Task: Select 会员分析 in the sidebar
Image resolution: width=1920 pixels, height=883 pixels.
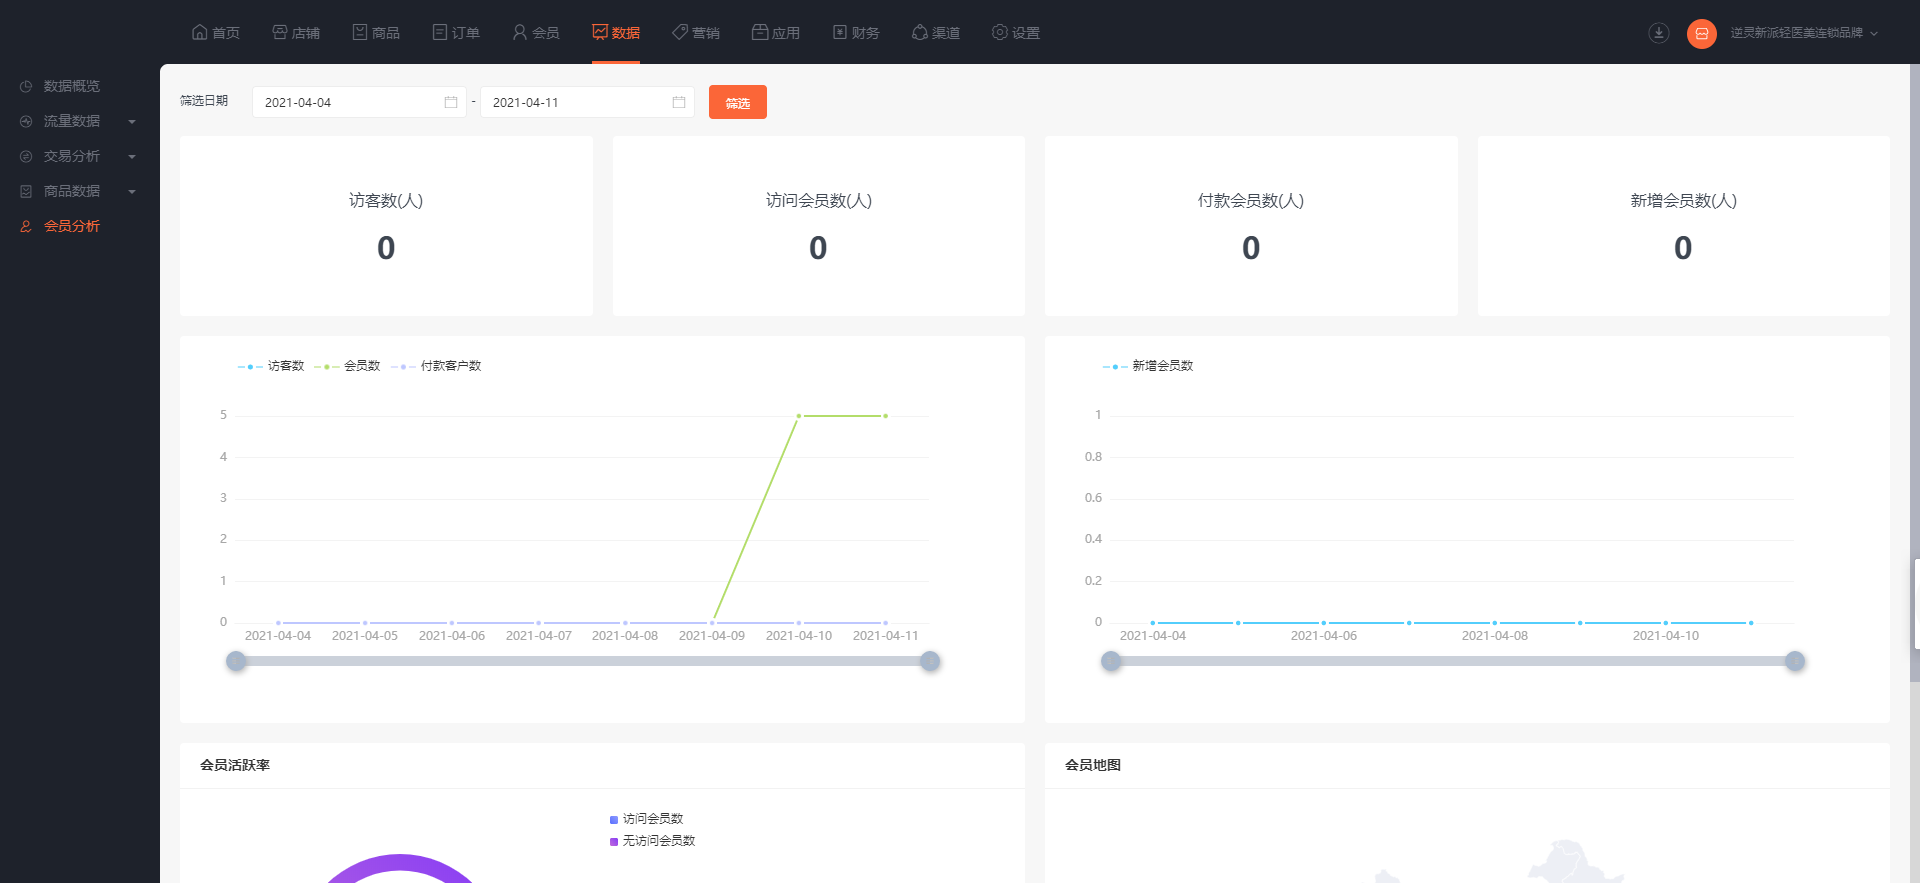Action: [x=72, y=226]
